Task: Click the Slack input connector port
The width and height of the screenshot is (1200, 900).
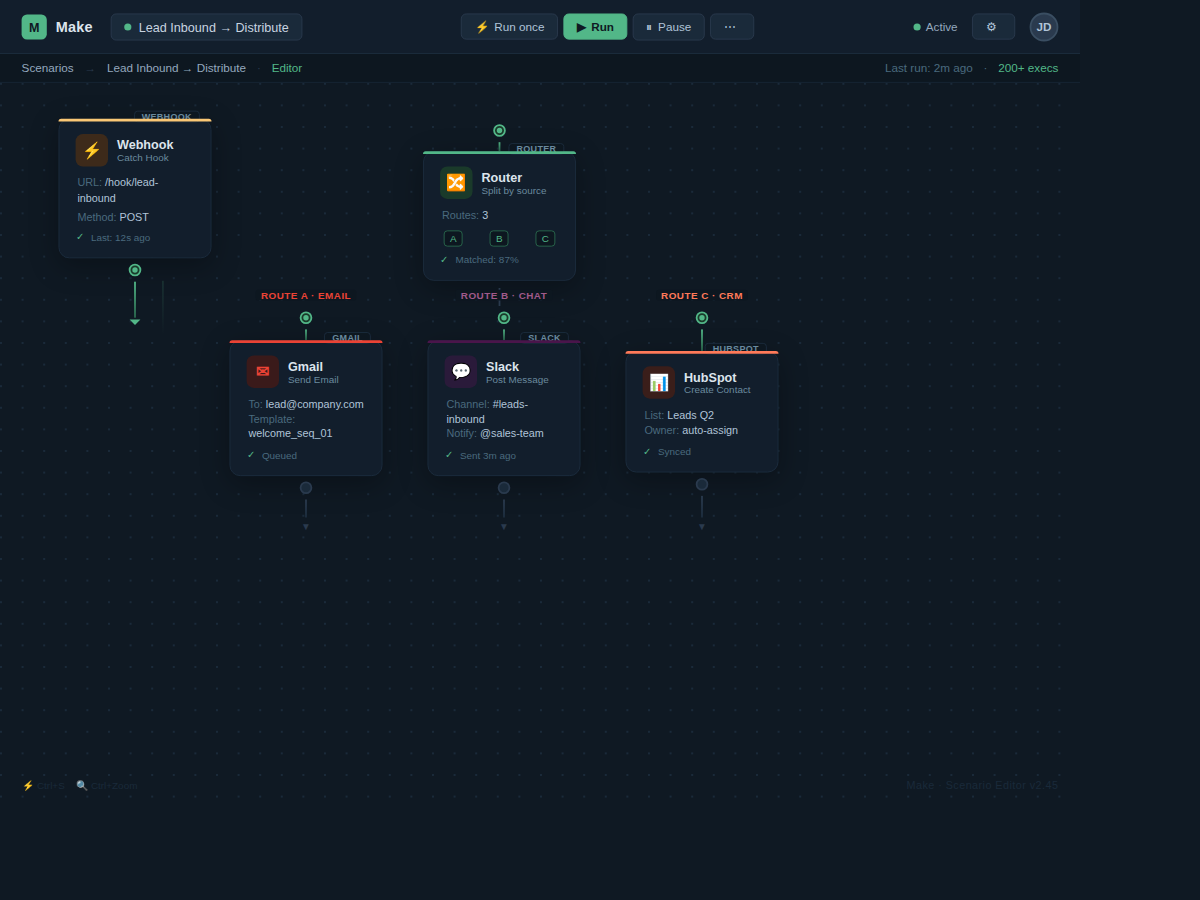Action: (504, 318)
